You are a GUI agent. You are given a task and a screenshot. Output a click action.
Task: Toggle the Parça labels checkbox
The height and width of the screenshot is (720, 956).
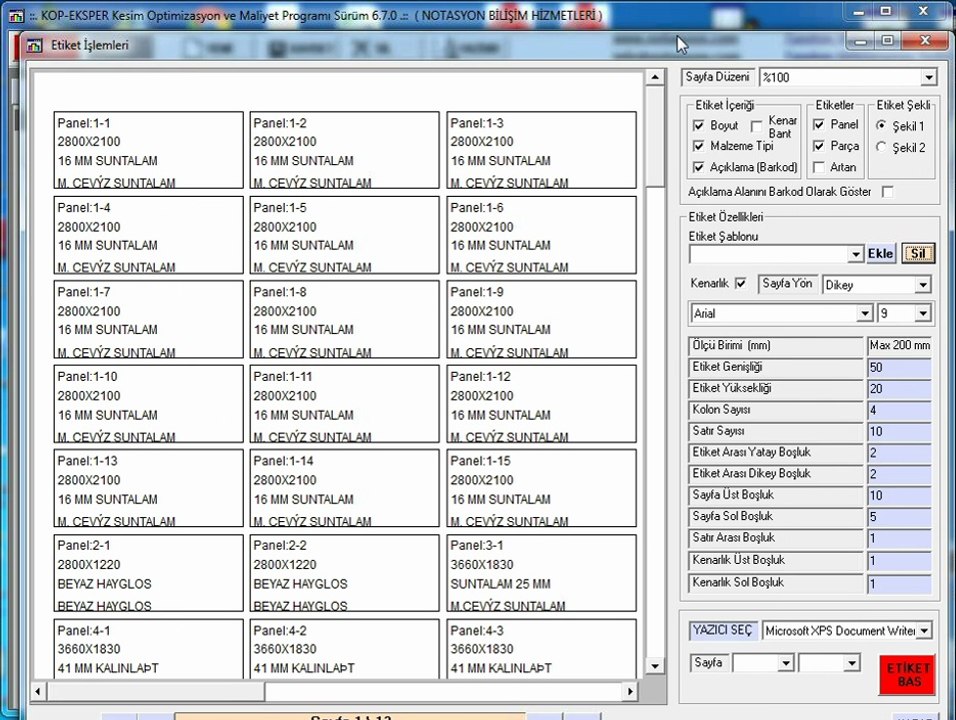tap(819, 146)
